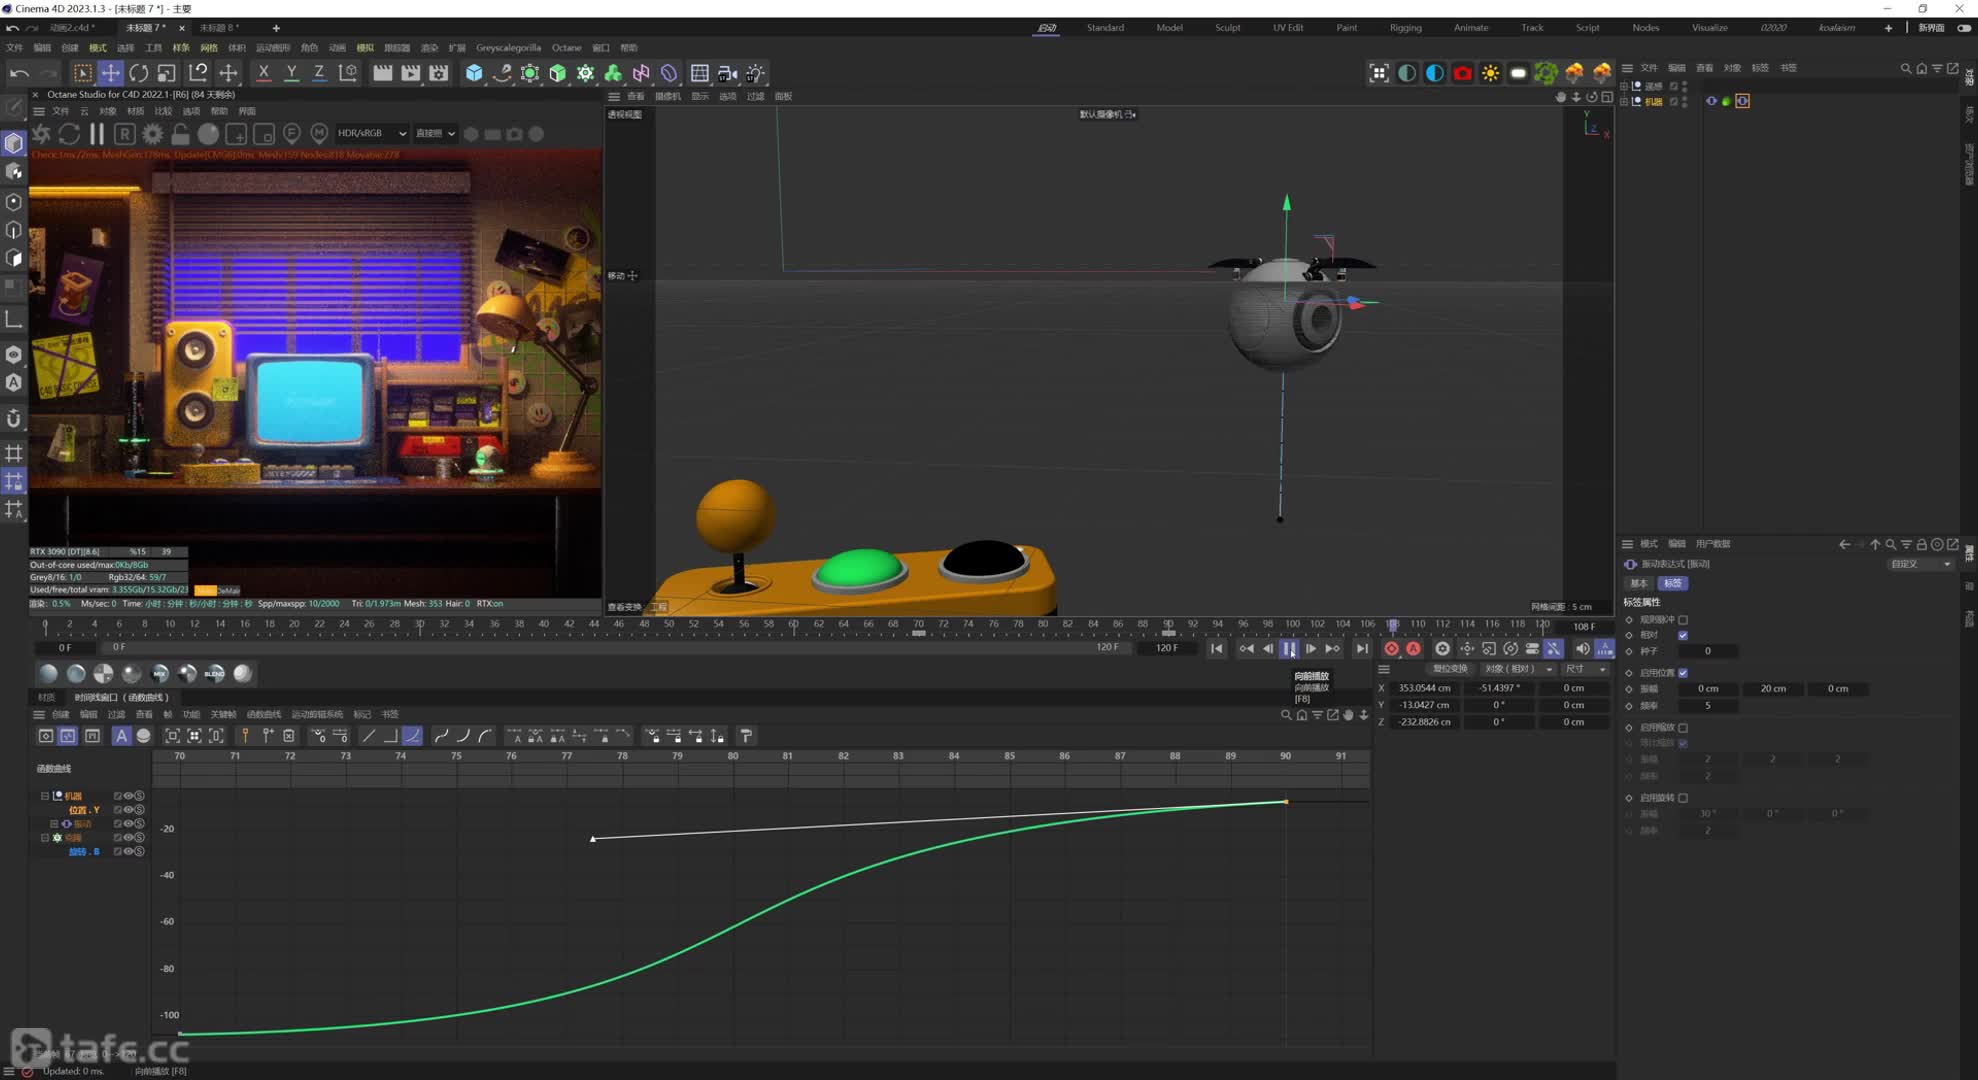The width and height of the screenshot is (1978, 1080).
Task: Select the Rotate tool in top toolbar
Action: point(138,73)
